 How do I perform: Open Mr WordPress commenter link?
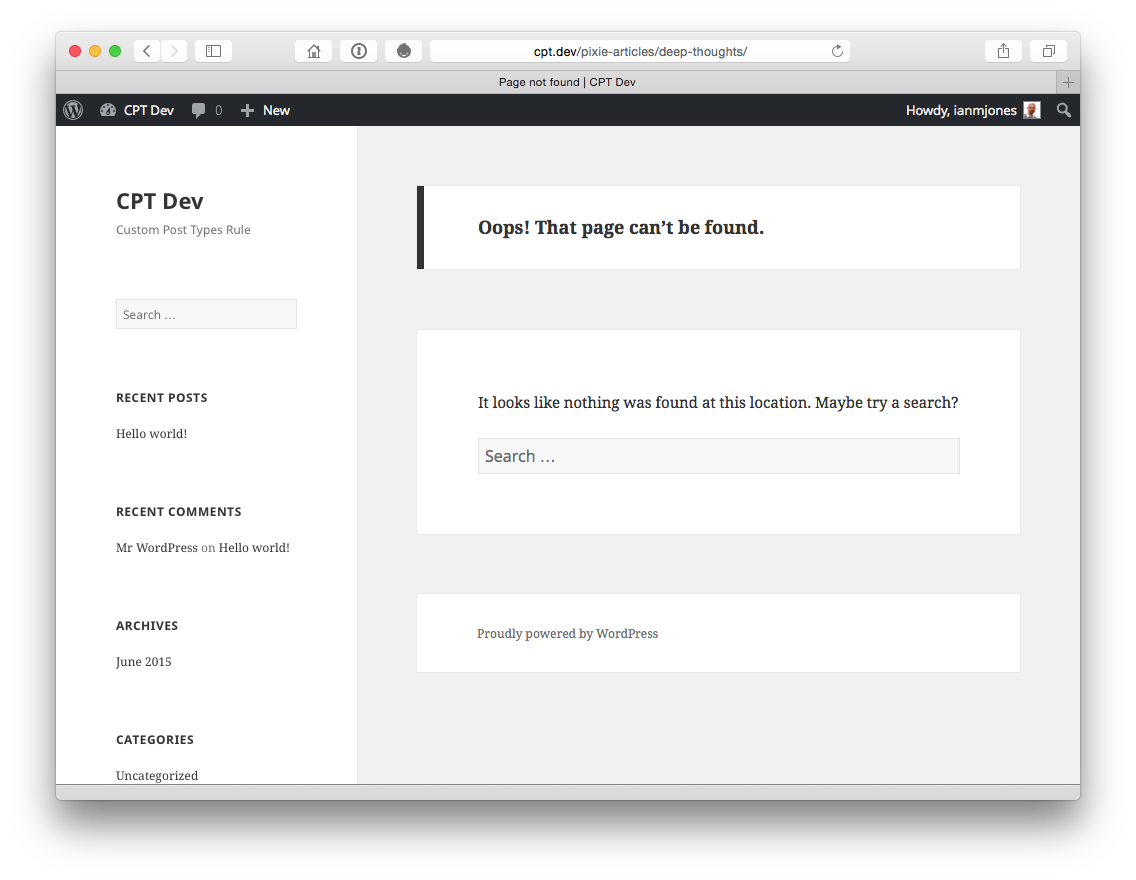click(156, 548)
